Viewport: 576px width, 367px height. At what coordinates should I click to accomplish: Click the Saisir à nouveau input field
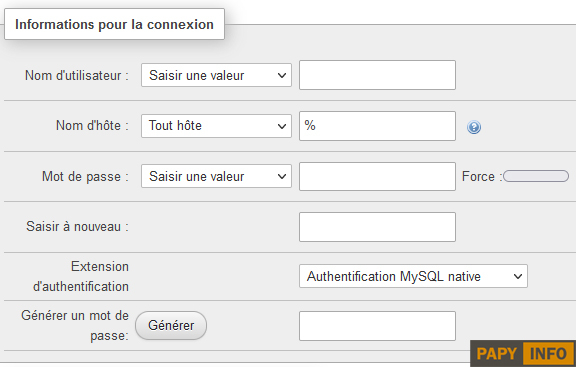click(377, 227)
